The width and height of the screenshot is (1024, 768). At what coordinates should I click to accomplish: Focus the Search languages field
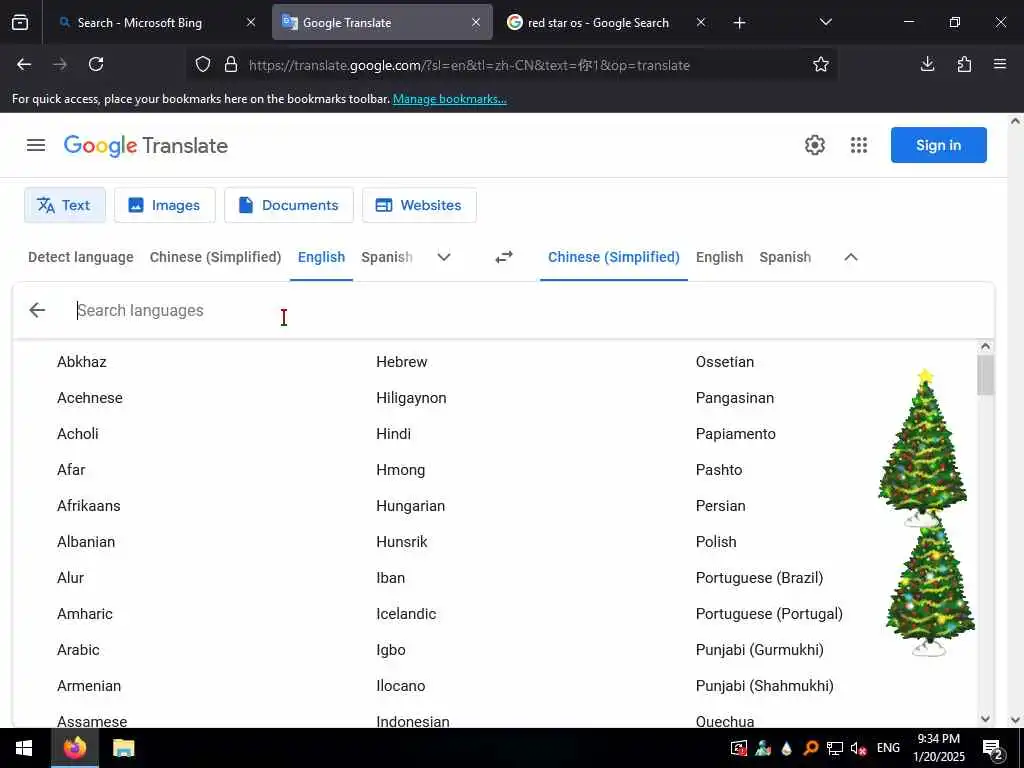[x=522, y=310]
